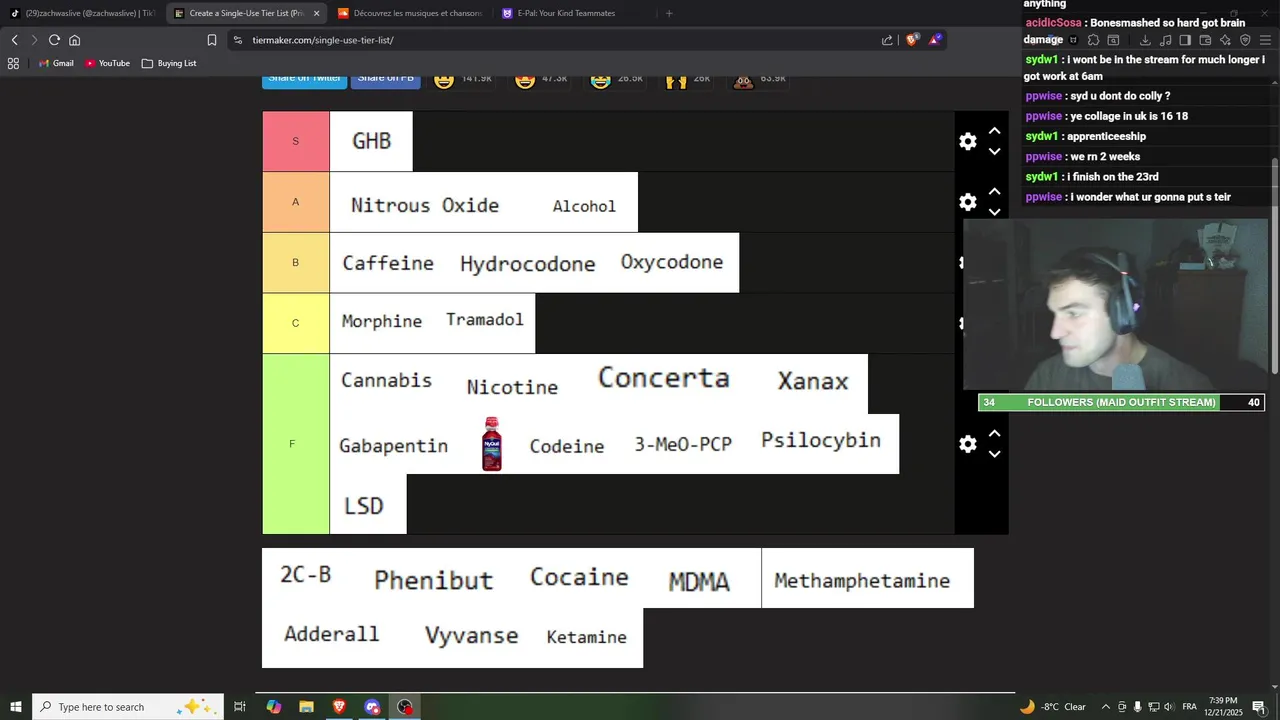Click the Type here to search box
This screenshot has width=1280, height=720.
(130, 707)
